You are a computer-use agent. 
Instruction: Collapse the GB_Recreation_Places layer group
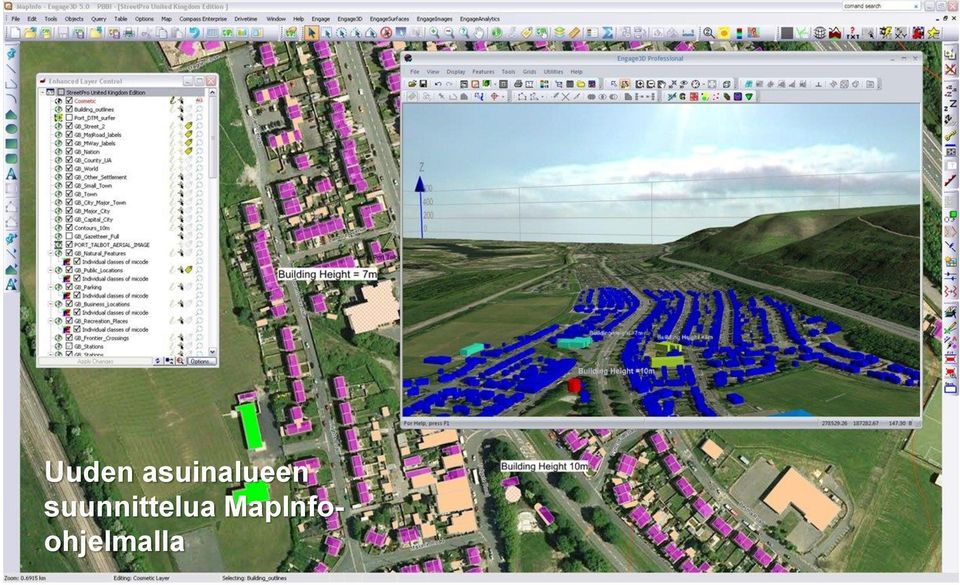tap(51, 321)
